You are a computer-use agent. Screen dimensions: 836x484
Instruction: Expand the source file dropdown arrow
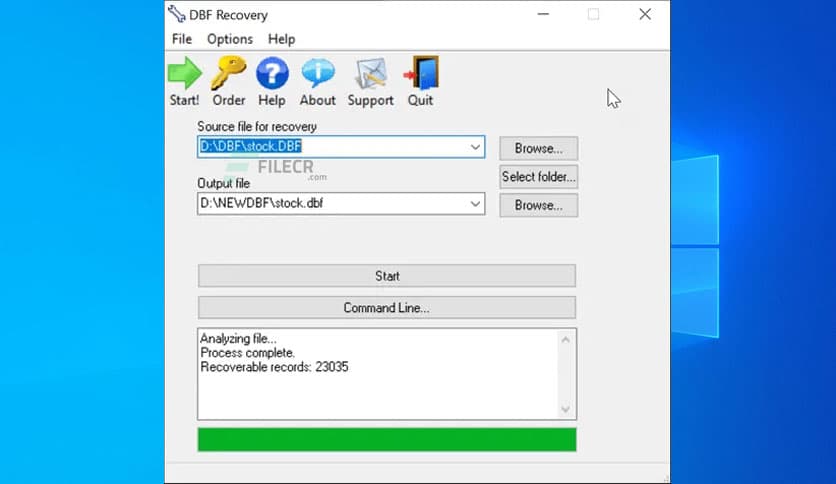coord(475,147)
